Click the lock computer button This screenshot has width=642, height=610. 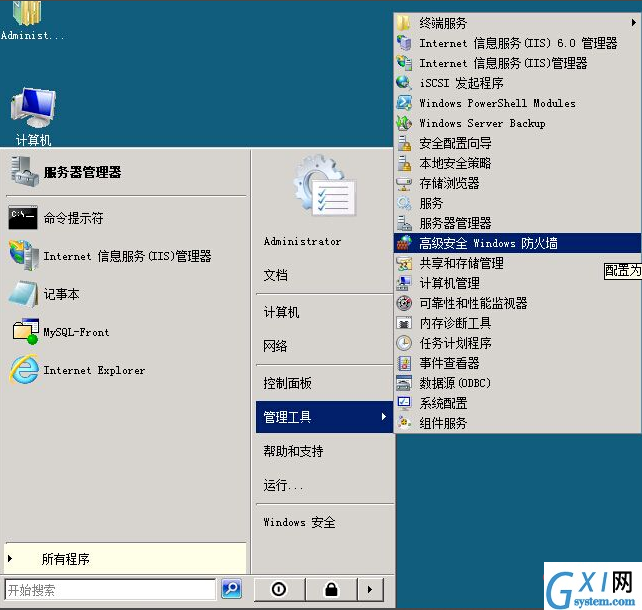tap(332, 589)
